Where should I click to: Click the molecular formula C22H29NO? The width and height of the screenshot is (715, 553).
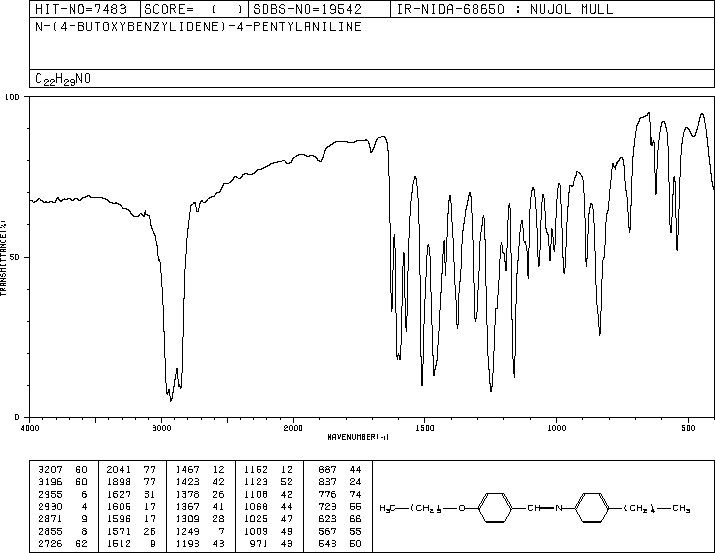pos(63,79)
